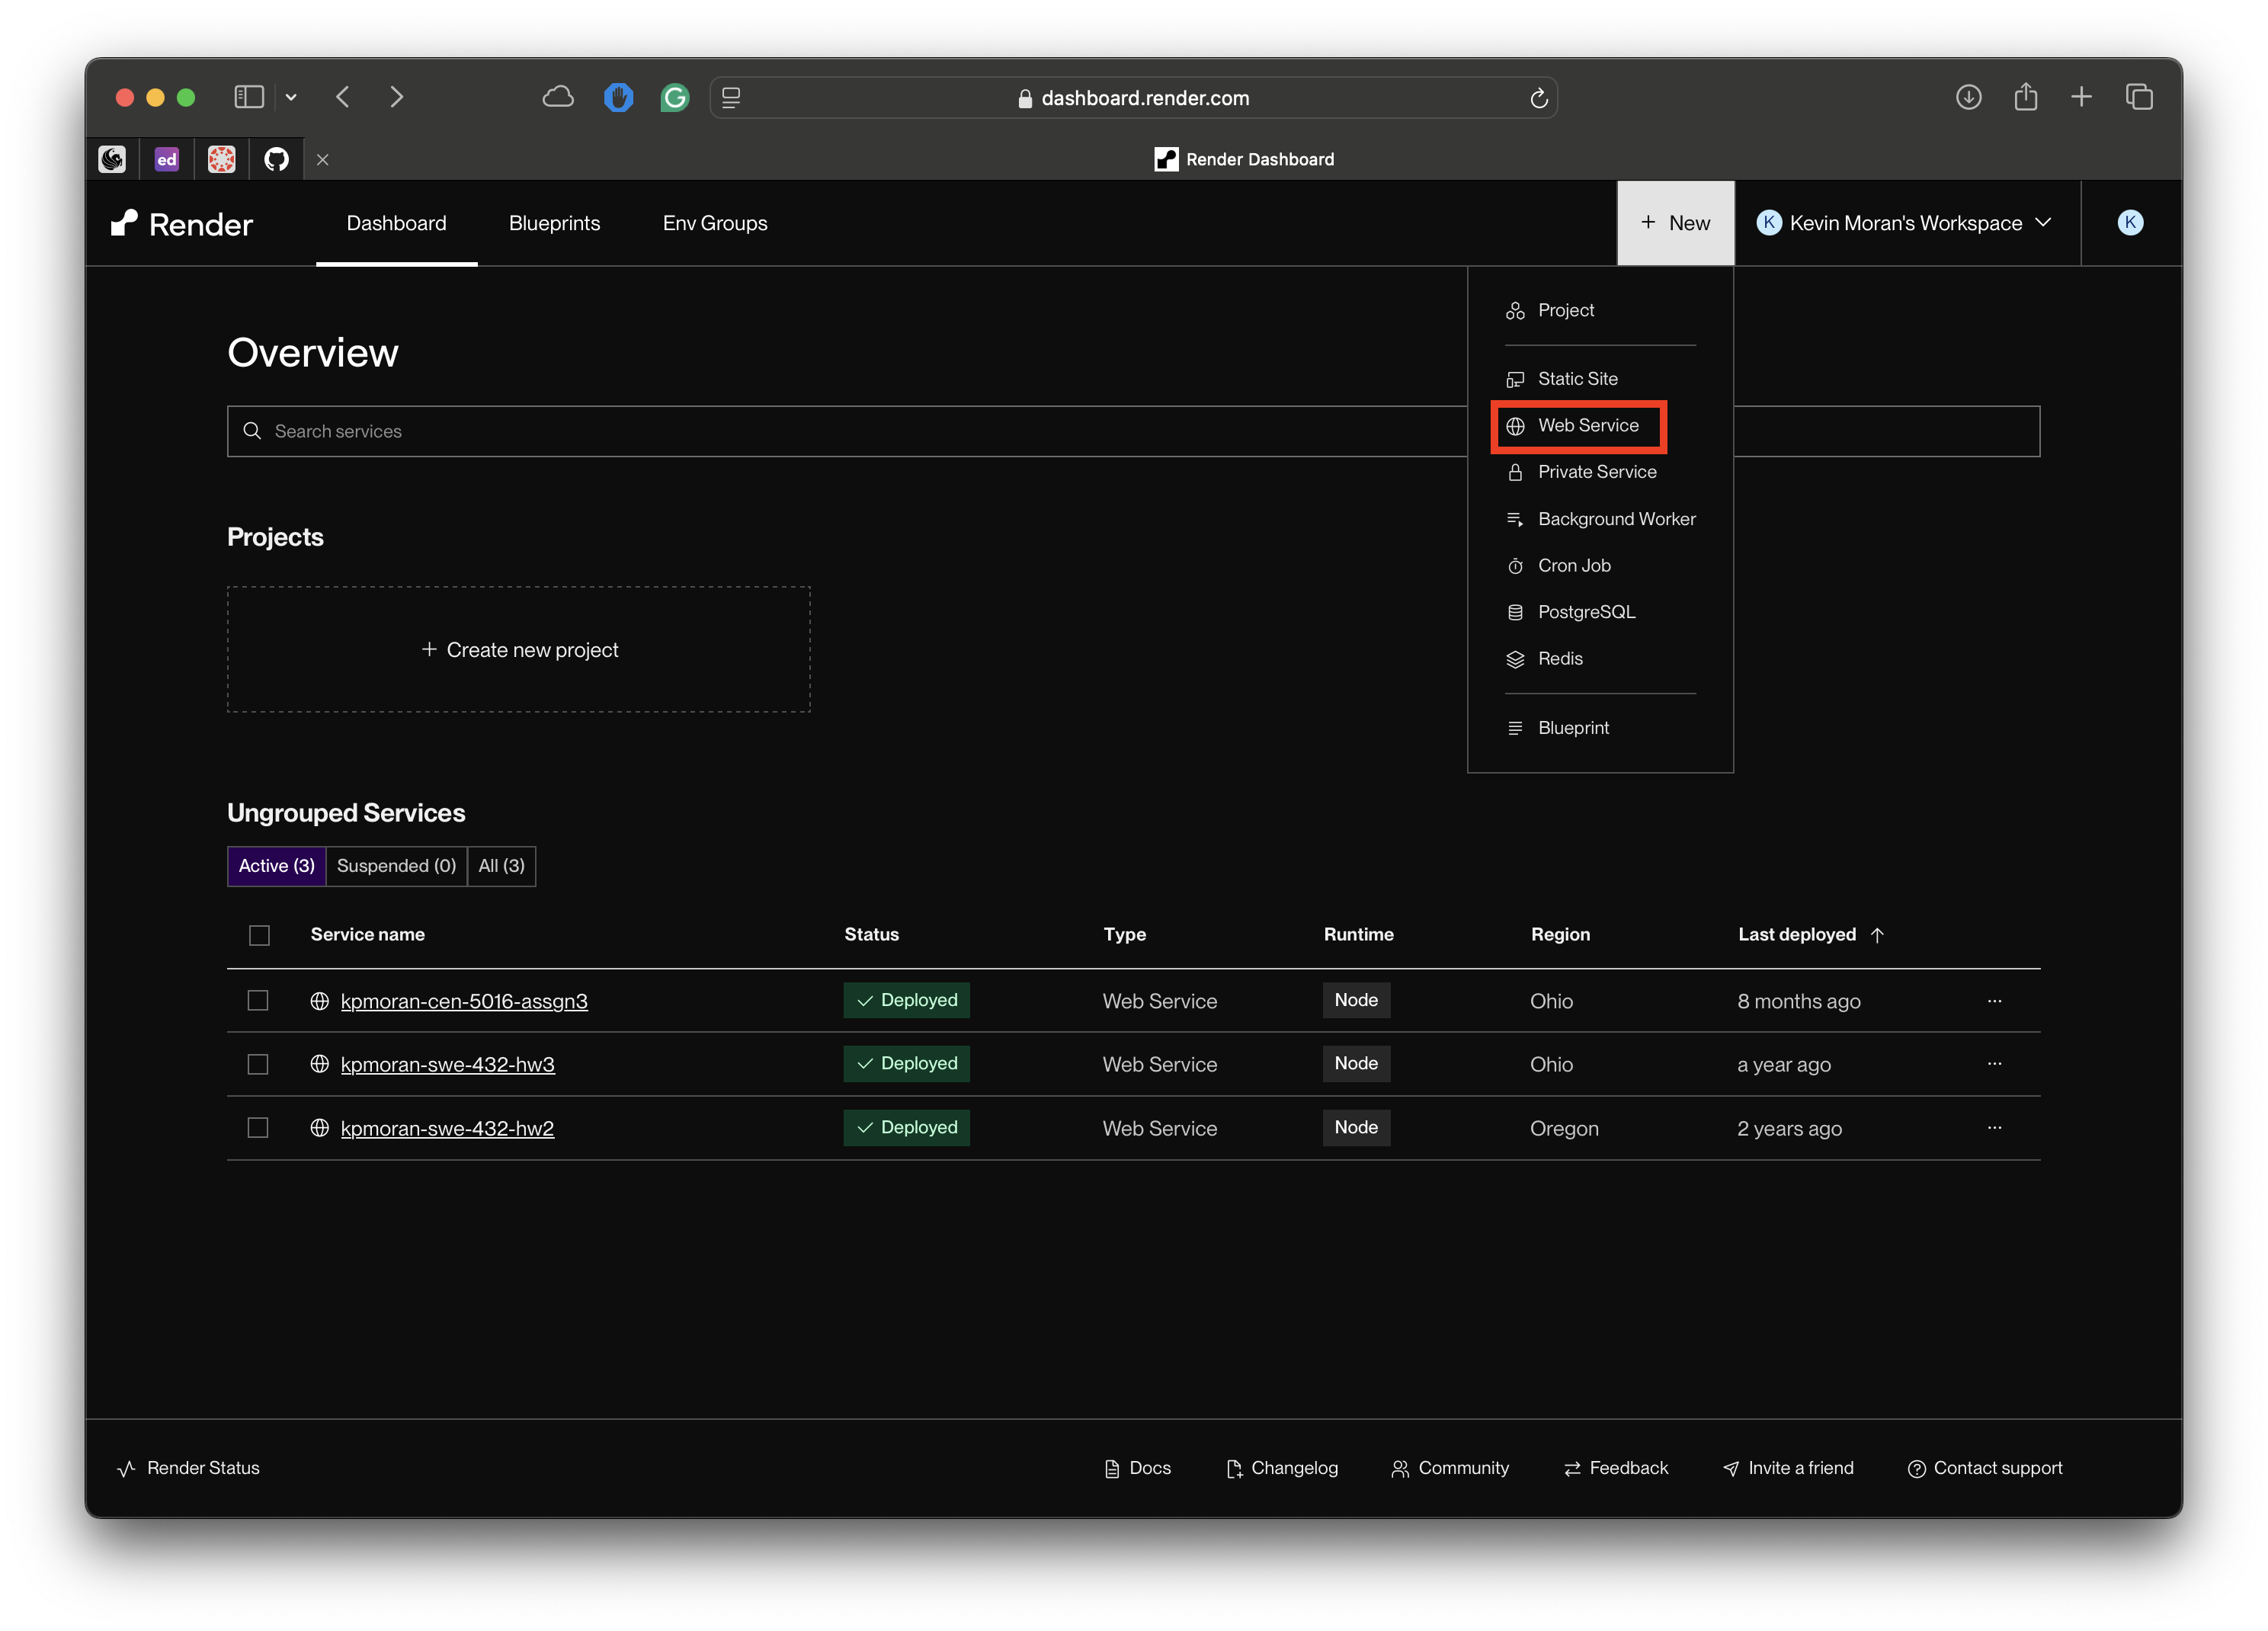Select the PostgreSQL icon in New menu

pyautogui.click(x=1514, y=611)
